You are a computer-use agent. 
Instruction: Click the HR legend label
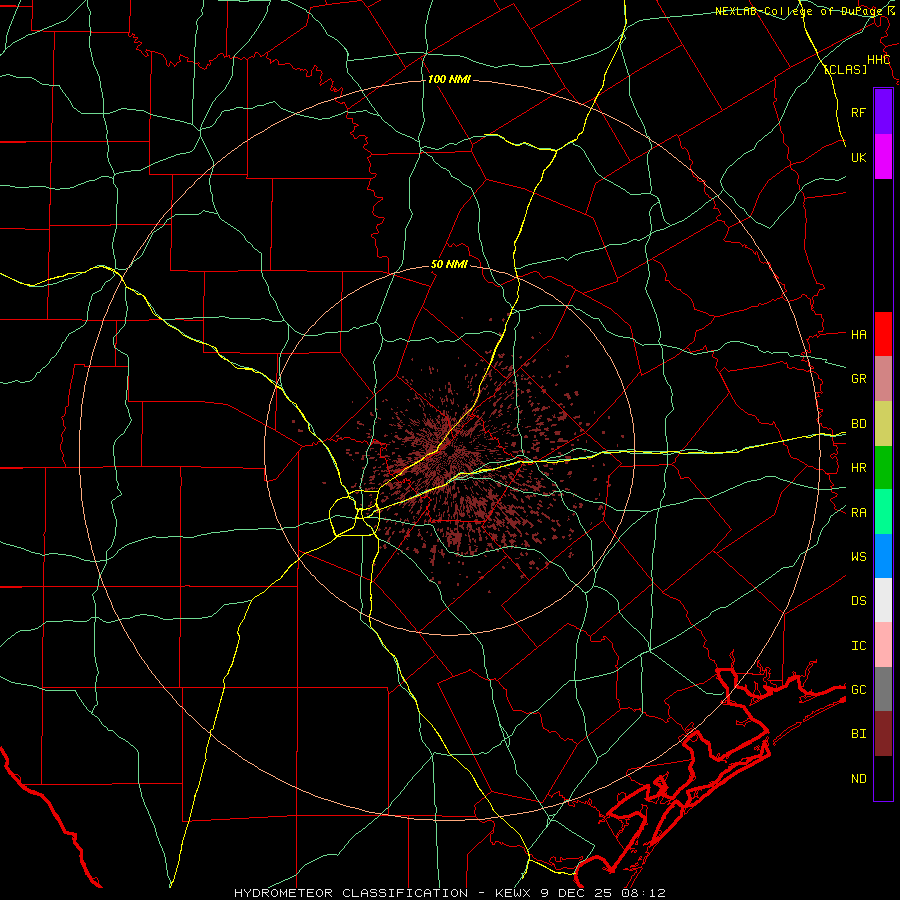pyautogui.click(x=858, y=468)
